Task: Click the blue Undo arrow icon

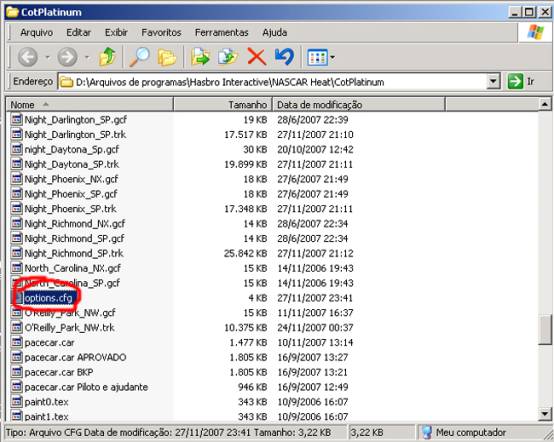Action: click(284, 57)
